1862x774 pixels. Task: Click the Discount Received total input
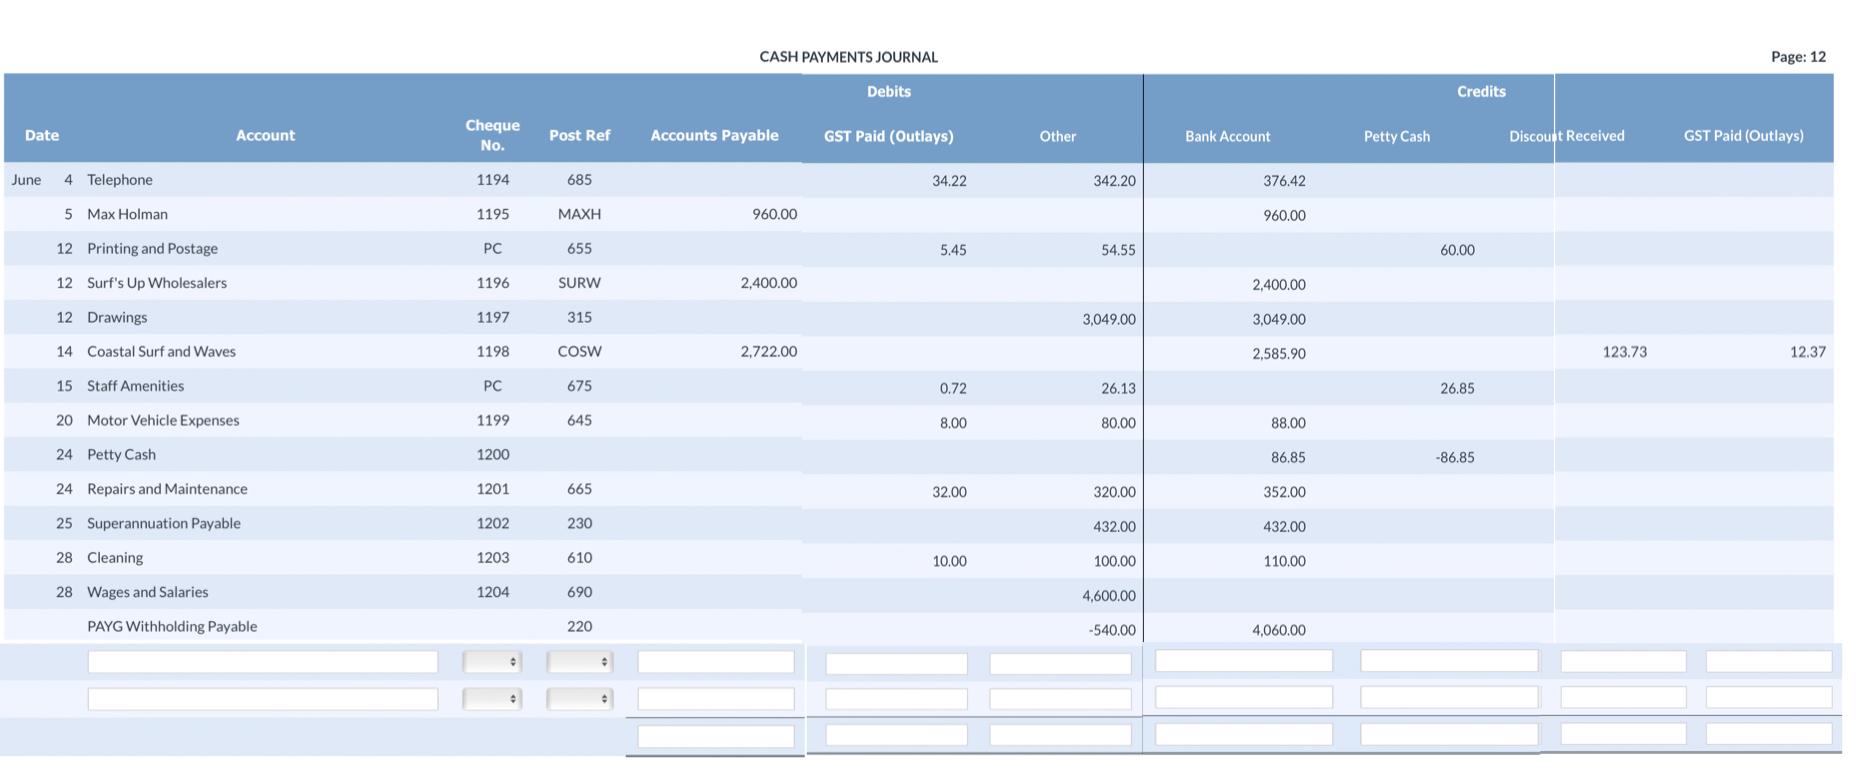(1623, 734)
